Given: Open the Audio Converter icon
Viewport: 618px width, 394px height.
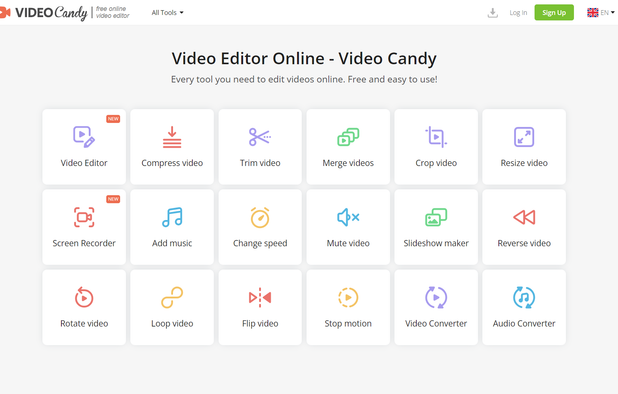Looking at the screenshot, I should tap(524, 297).
